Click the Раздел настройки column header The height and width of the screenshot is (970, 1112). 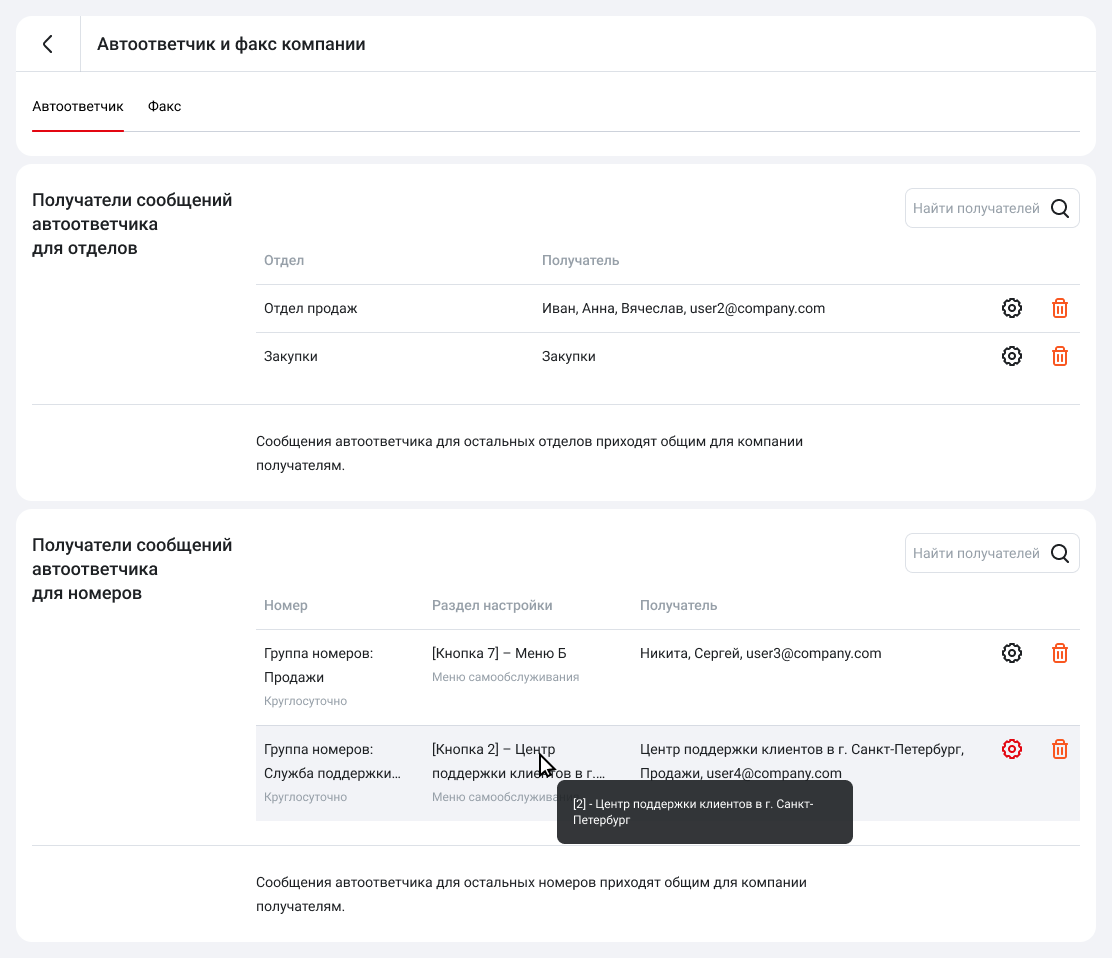point(492,605)
